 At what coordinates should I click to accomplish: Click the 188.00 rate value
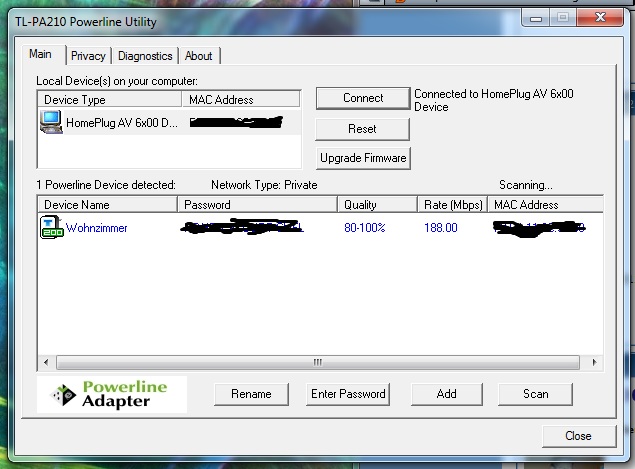point(441,228)
